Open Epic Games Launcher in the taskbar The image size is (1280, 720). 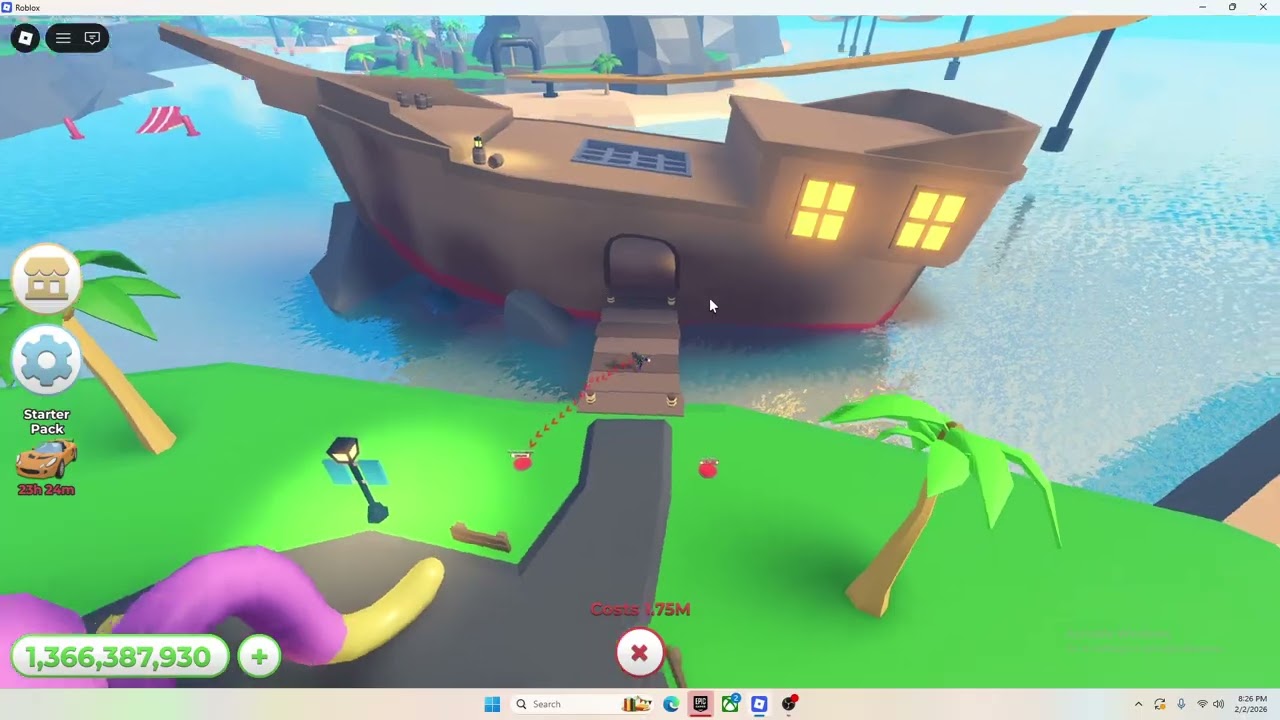(x=701, y=704)
